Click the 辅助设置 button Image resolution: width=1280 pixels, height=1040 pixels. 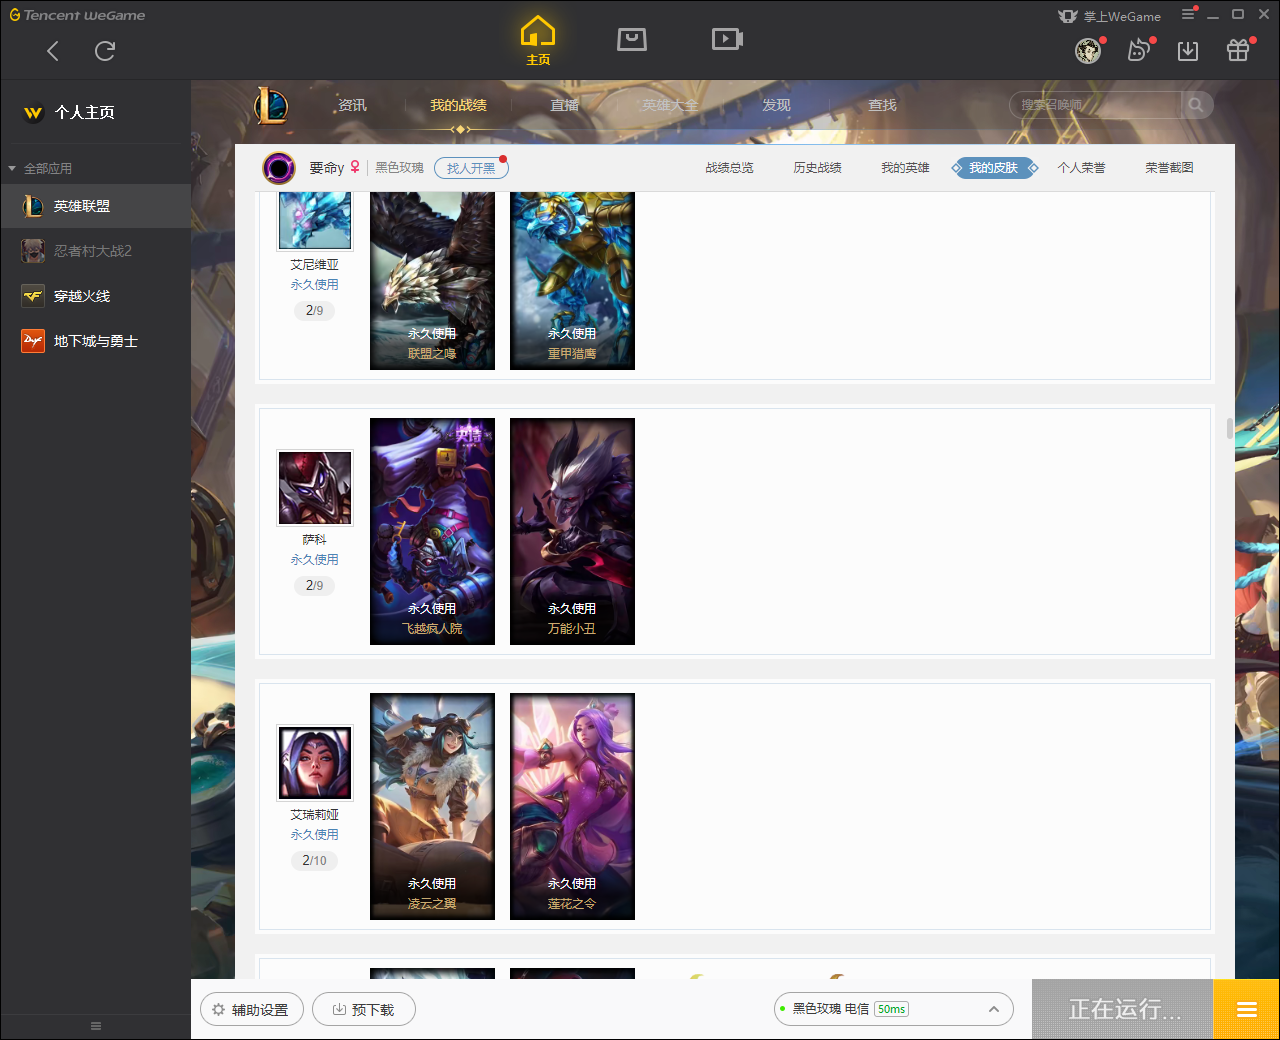tap(252, 1010)
